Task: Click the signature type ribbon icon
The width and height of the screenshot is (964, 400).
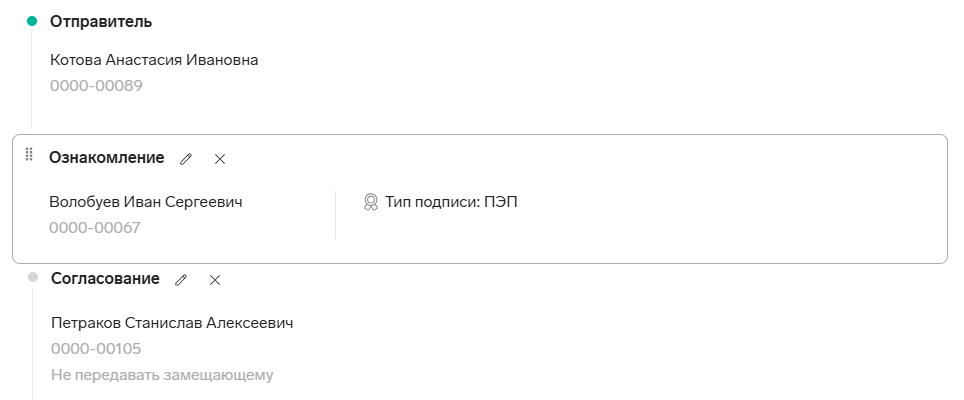Action: pos(371,202)
